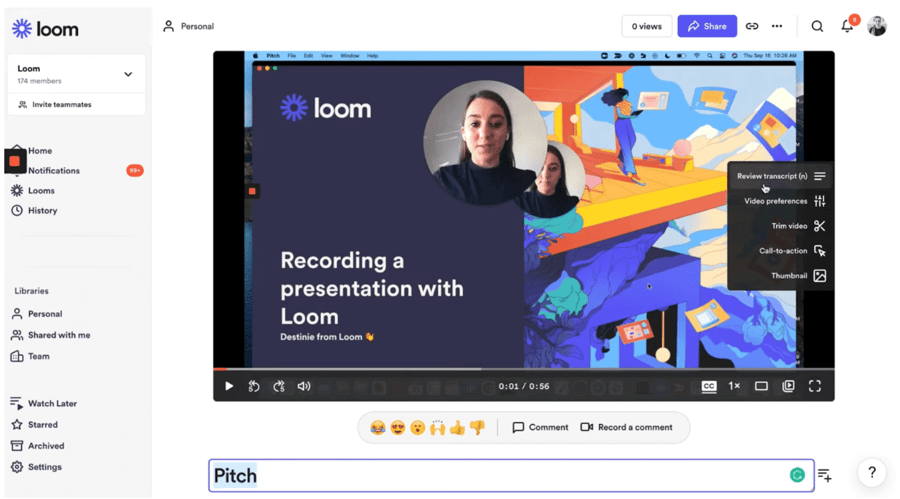
Task: Open the three-dot more options menu
Action: coord(777,26)
